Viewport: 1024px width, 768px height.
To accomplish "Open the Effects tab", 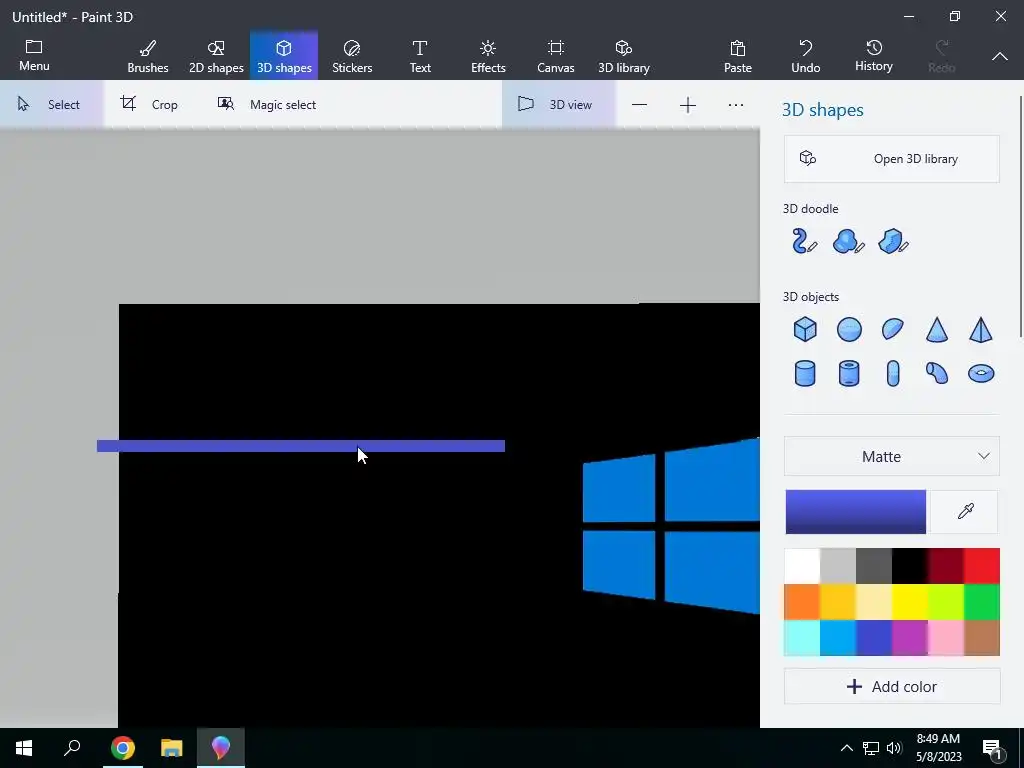I will 488,56.
